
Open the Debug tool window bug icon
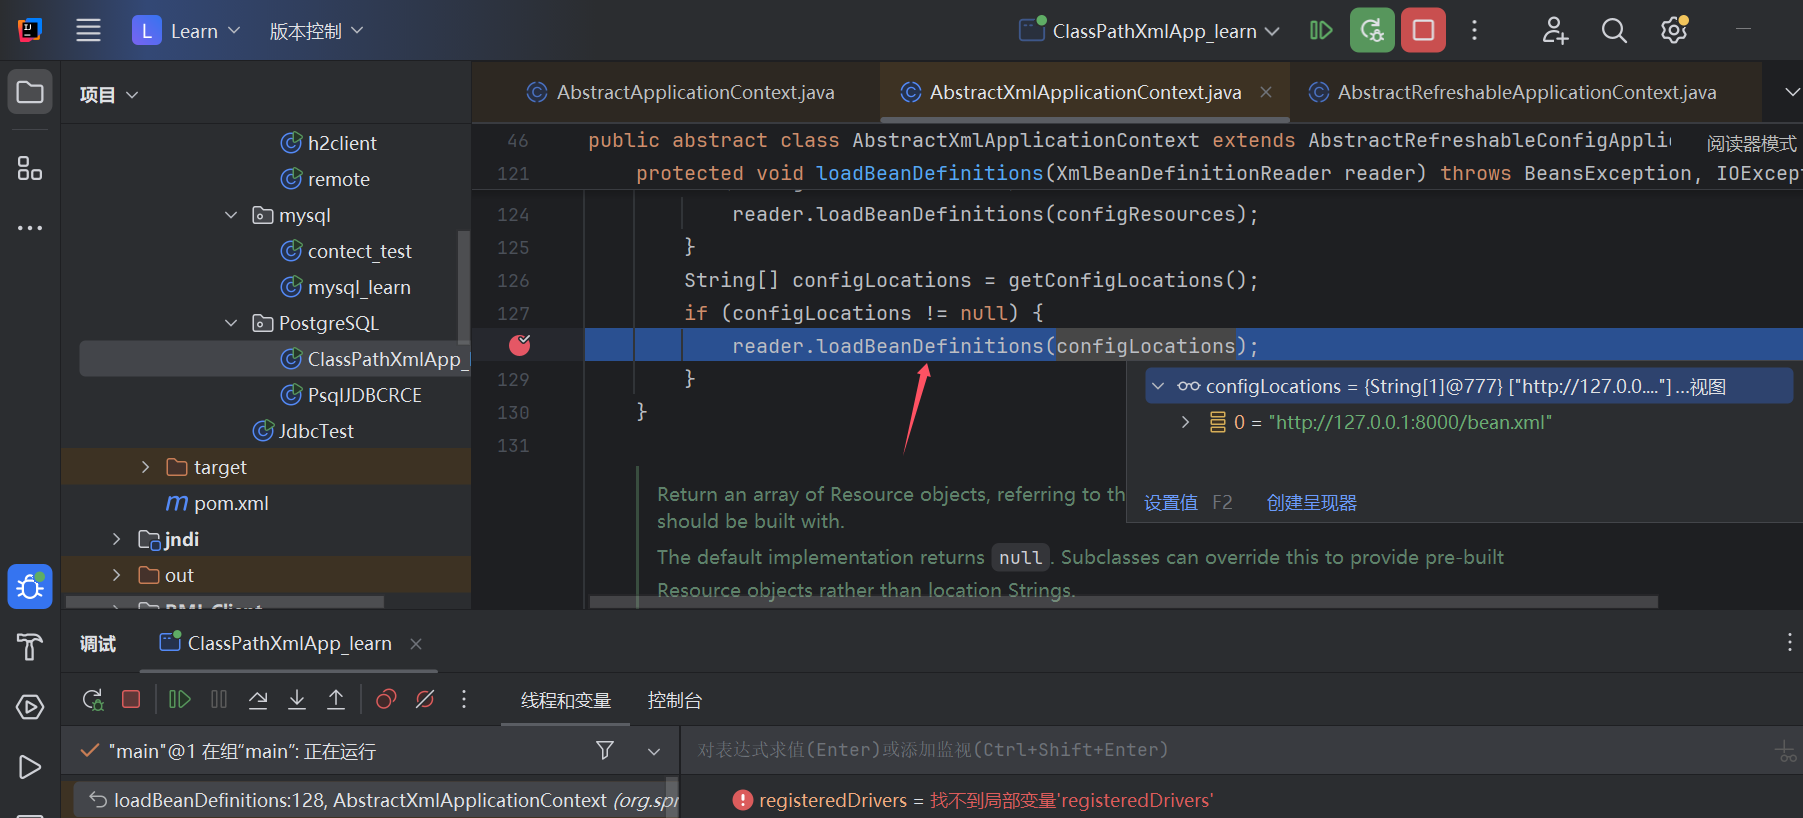tap(30, 586)
